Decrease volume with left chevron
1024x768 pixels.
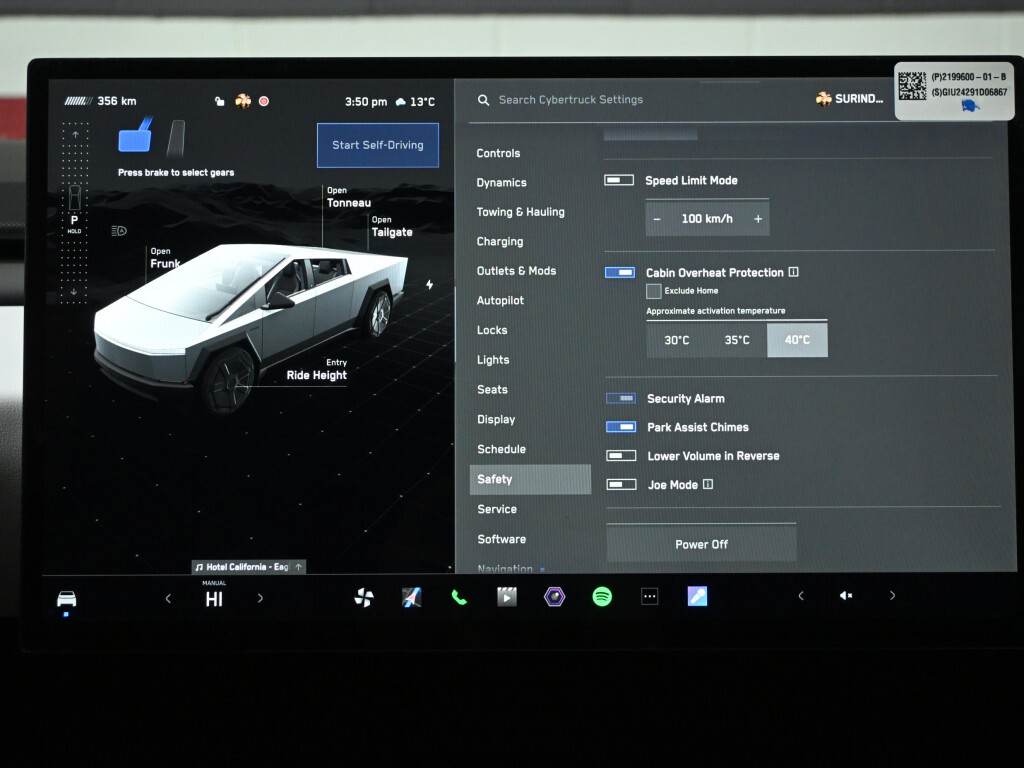point(800,596)
